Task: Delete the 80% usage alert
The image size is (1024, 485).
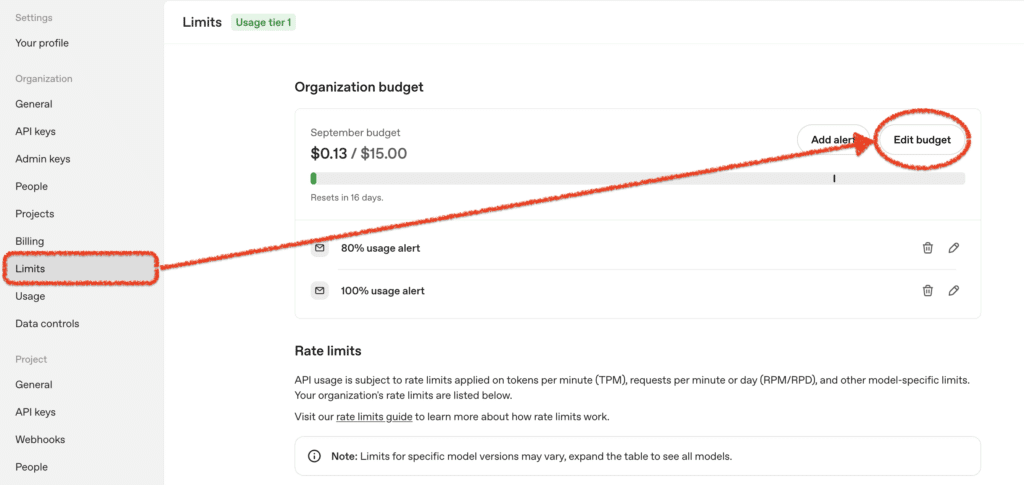Action: [927, 248]
